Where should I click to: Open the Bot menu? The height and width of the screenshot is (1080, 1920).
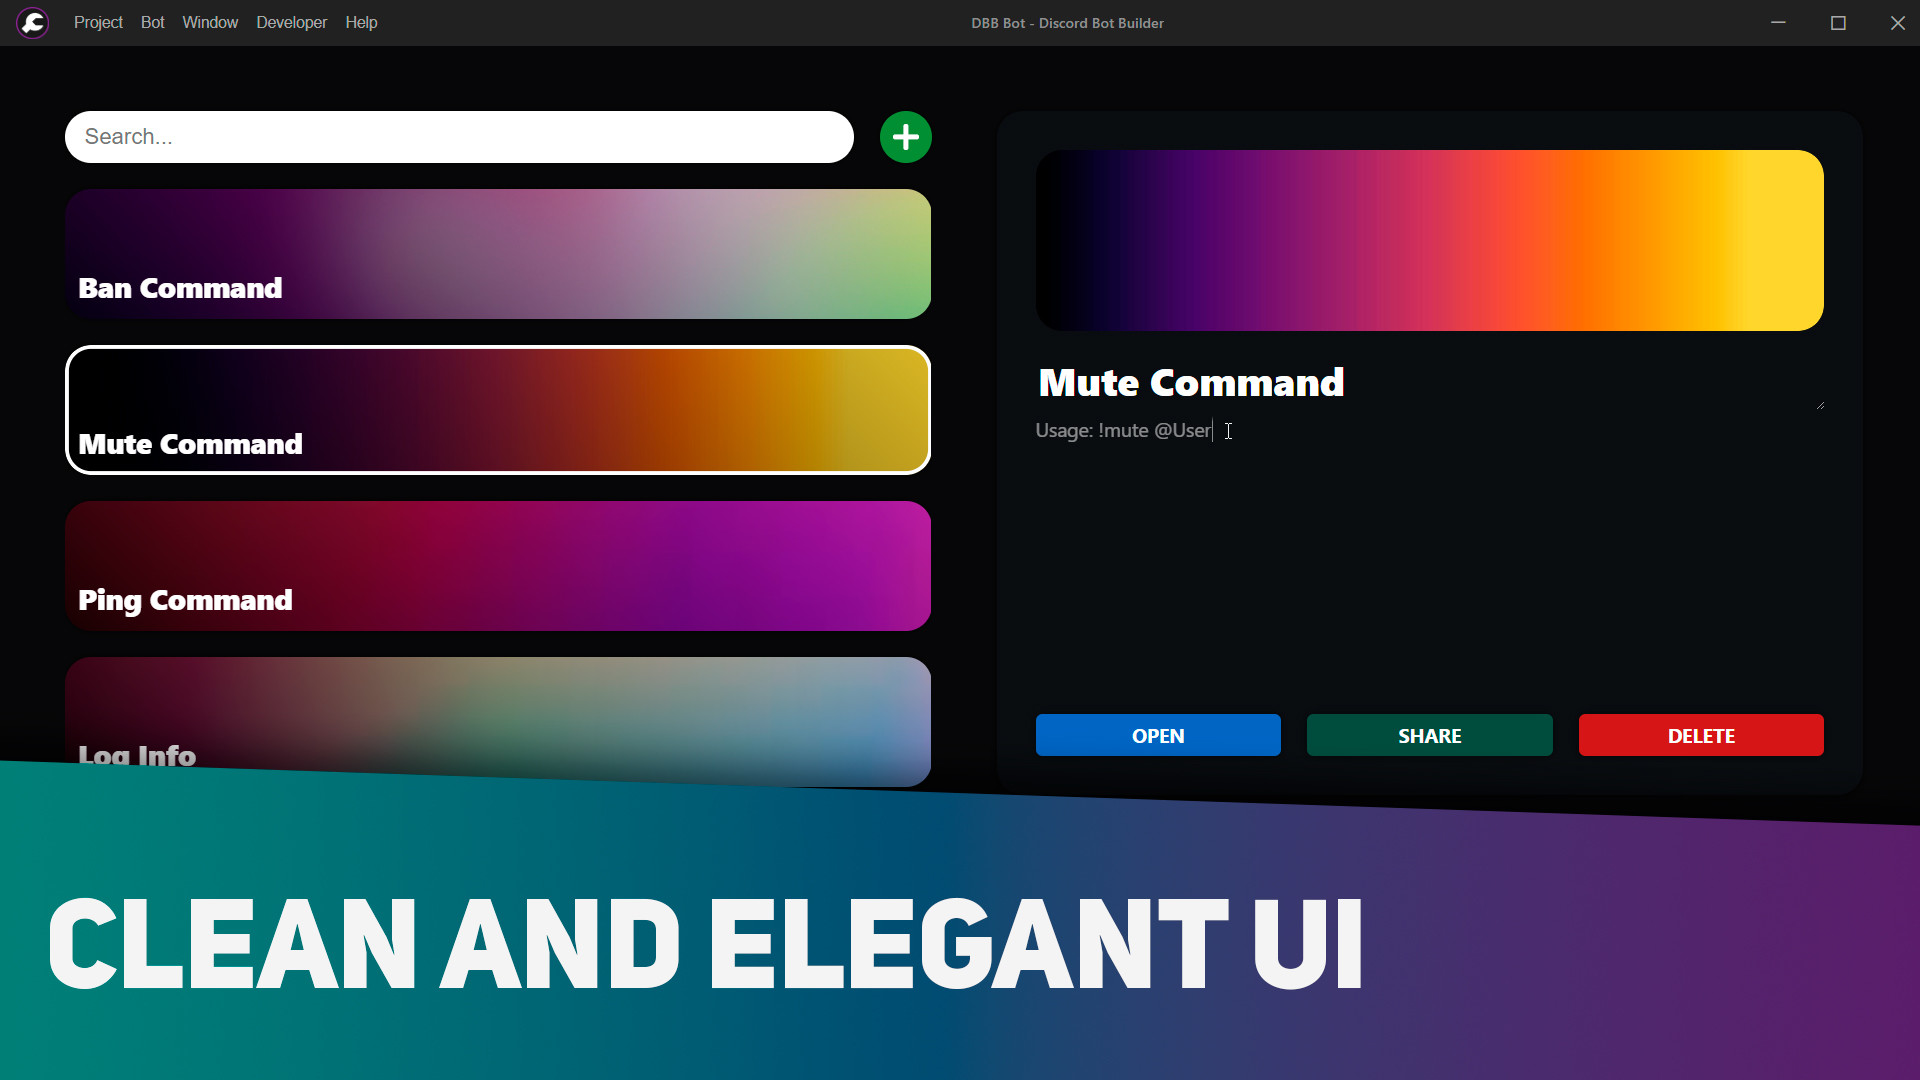[152, 22]
